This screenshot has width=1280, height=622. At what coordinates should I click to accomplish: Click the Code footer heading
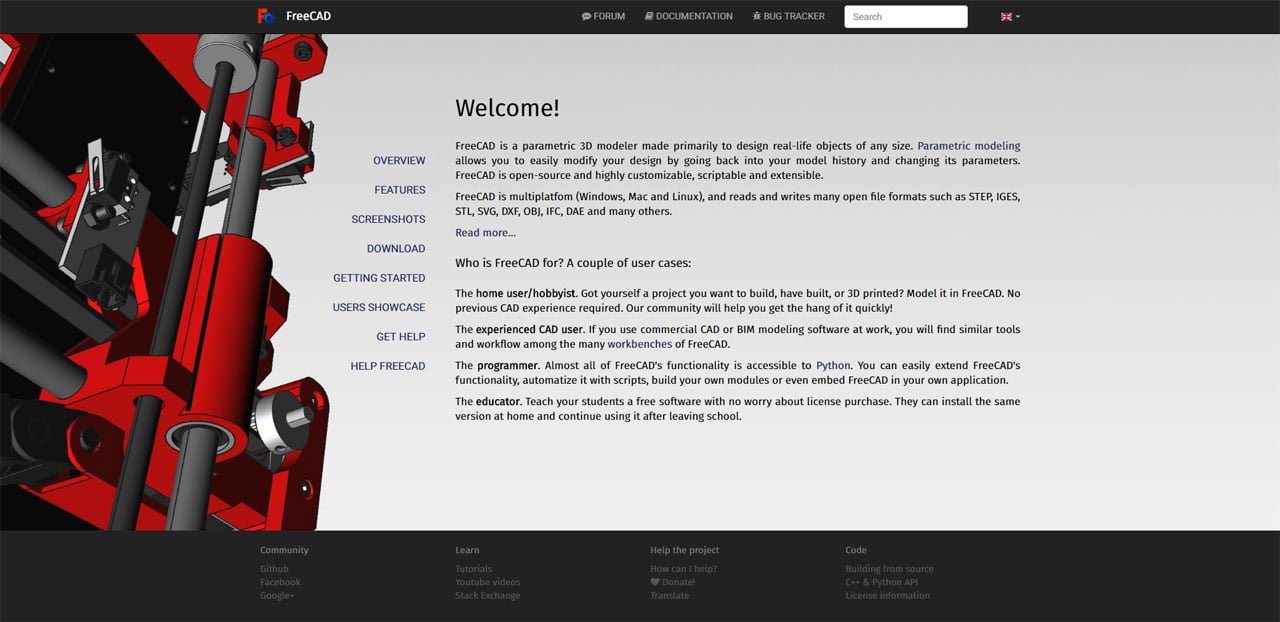[856, 550]
